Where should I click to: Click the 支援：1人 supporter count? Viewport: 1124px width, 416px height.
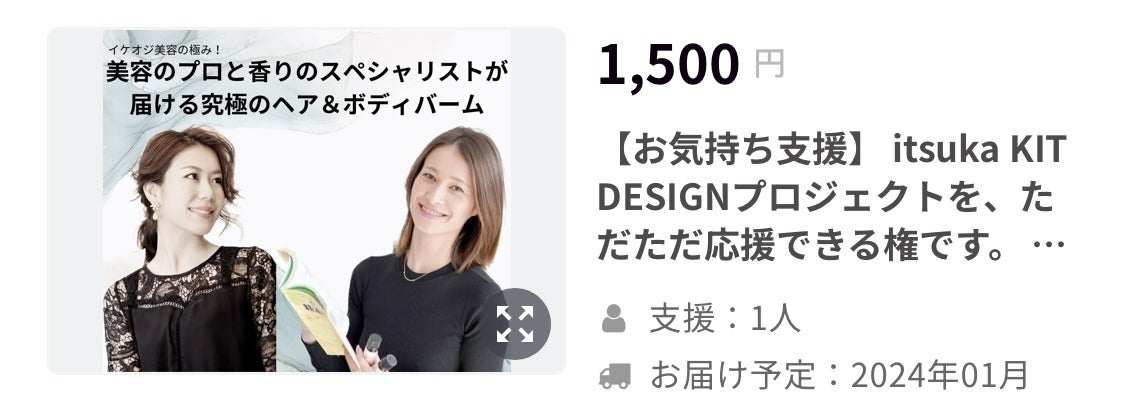coord(725,319)
